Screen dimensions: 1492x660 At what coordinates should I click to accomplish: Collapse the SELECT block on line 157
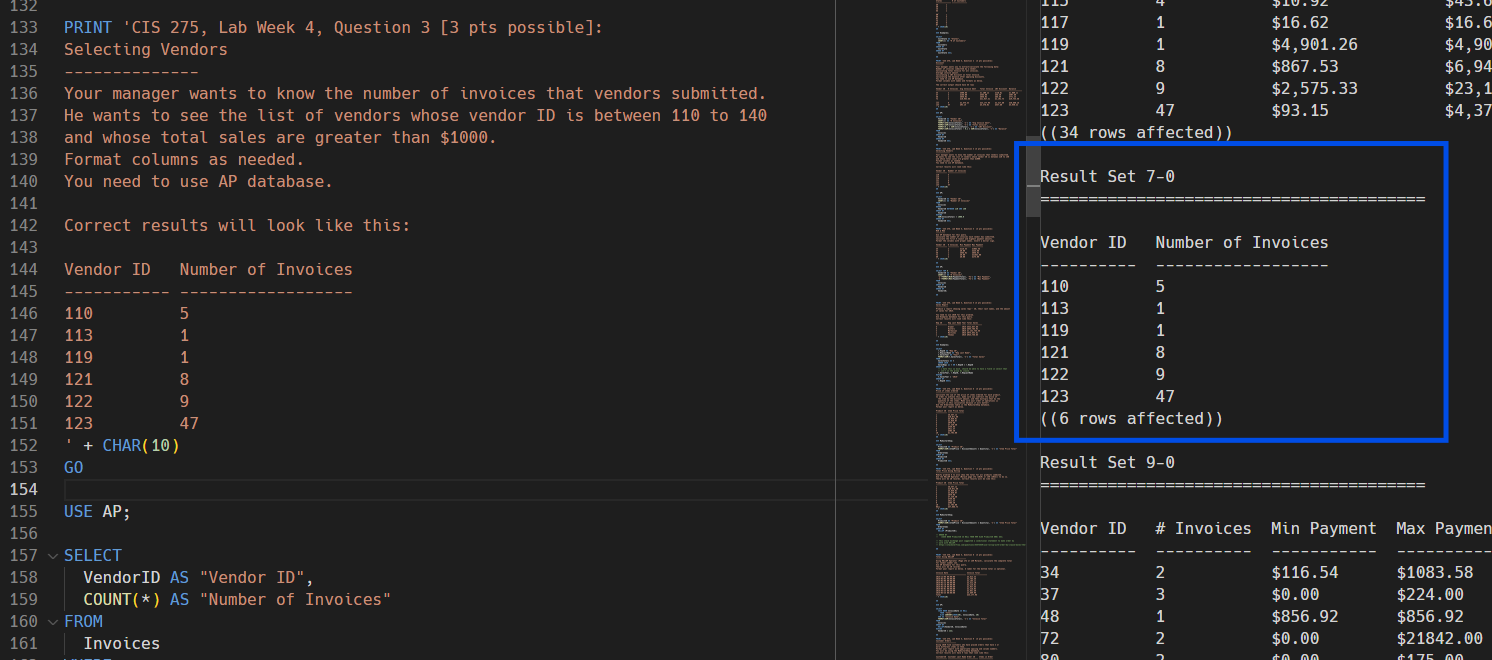pos(52,555)
